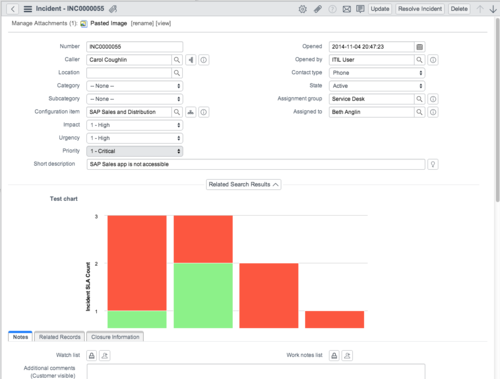Toggle the activity stream icon
This screenshot has height=379, width=500.
(x=360, y=9)
